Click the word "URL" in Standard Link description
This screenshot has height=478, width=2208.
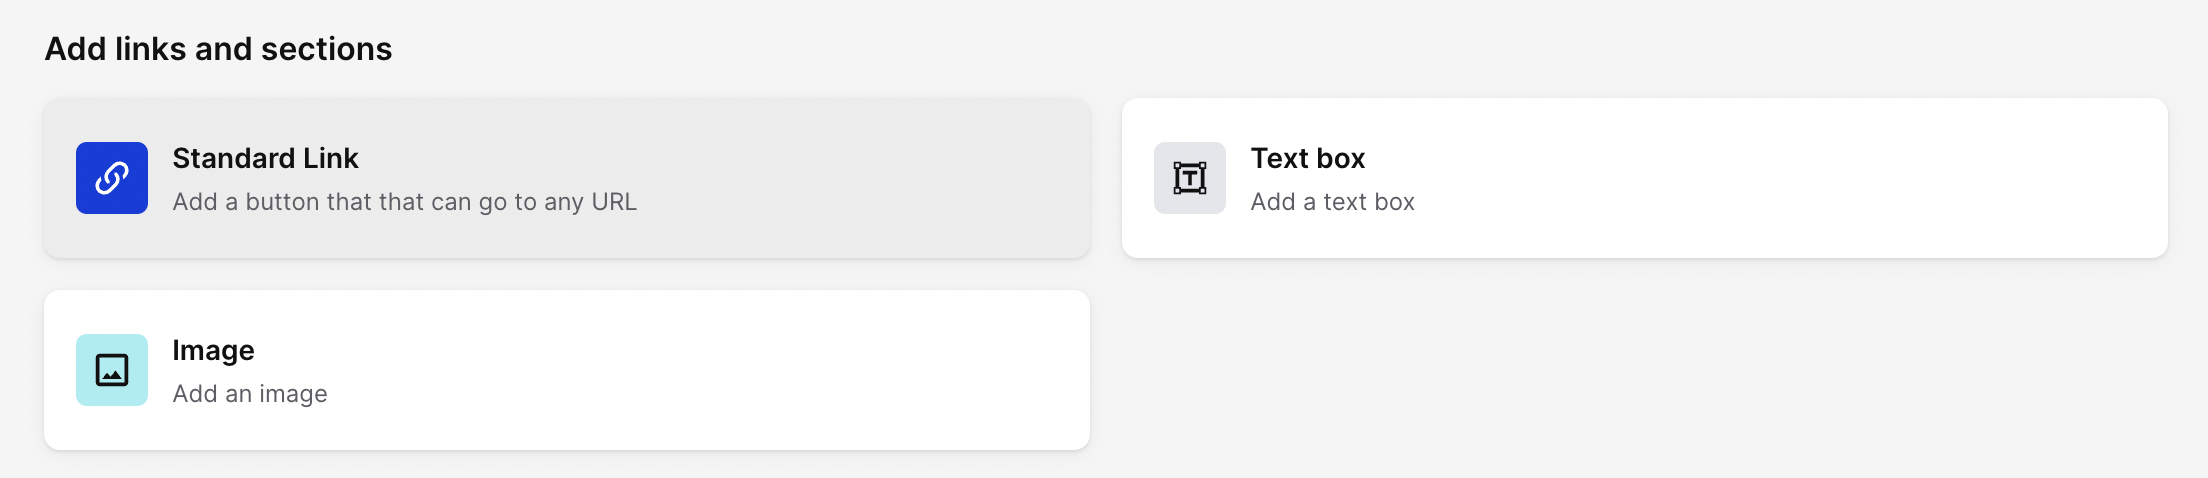(x=614, y=202)
